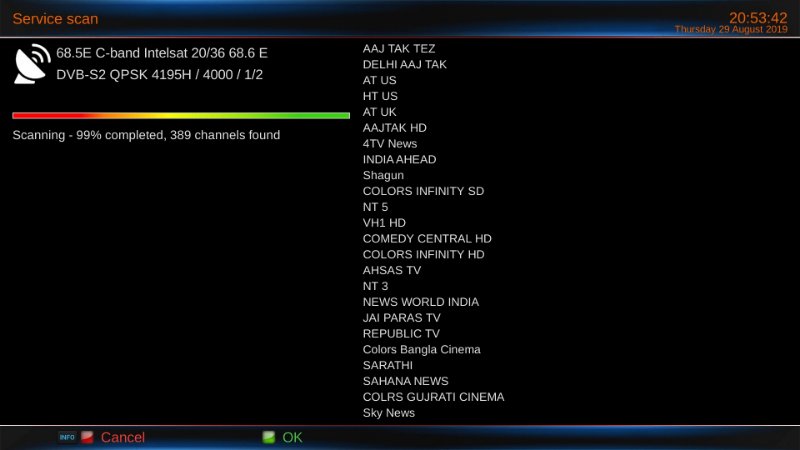Cancel the service scan
This screenshot has height=450, width=800.
point(122,437)
